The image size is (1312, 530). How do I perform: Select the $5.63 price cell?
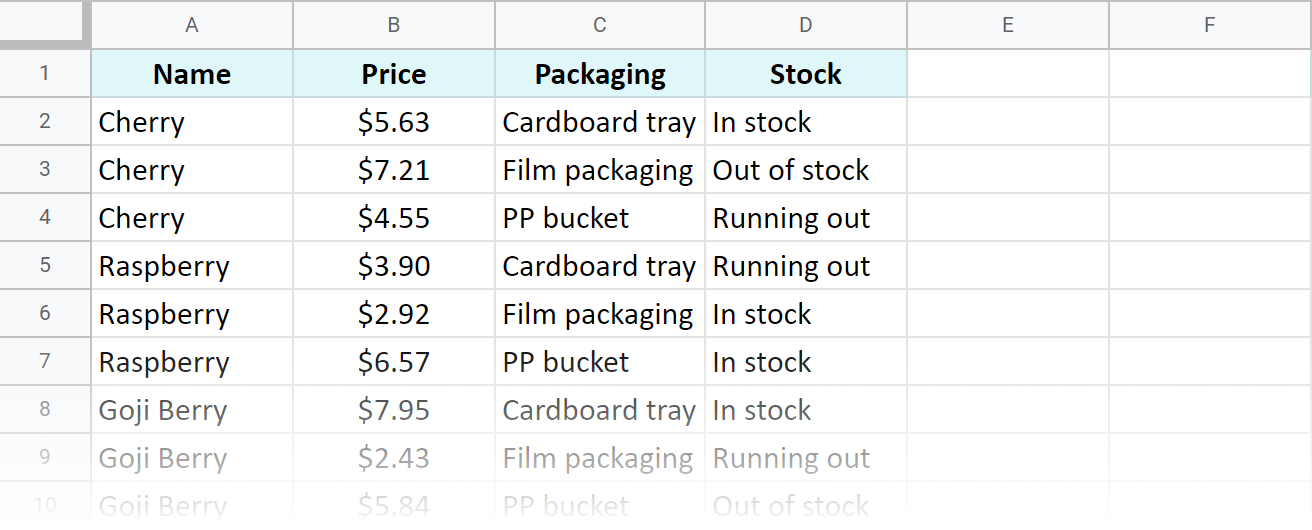click(x=394, y=122)
